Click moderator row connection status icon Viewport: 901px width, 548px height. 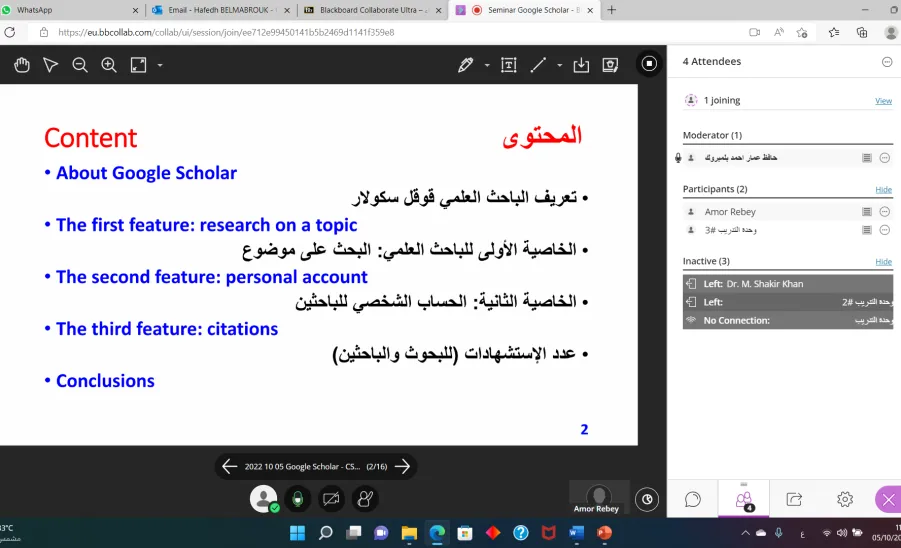867,158
